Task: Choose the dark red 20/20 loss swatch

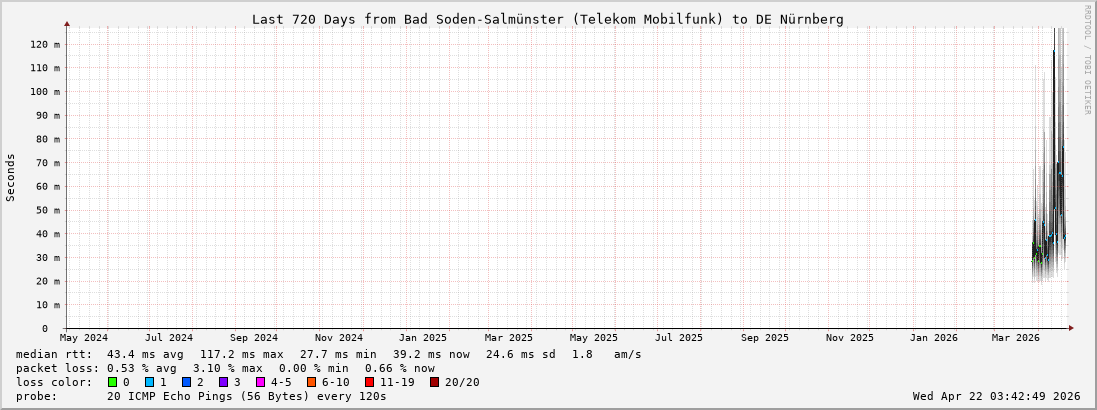Action: [x=434, y=382]
